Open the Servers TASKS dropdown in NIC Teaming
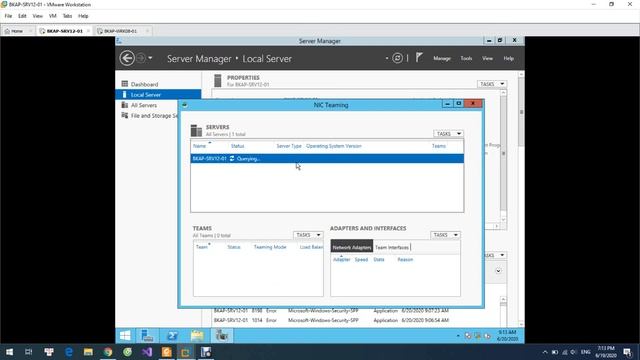 448,134
